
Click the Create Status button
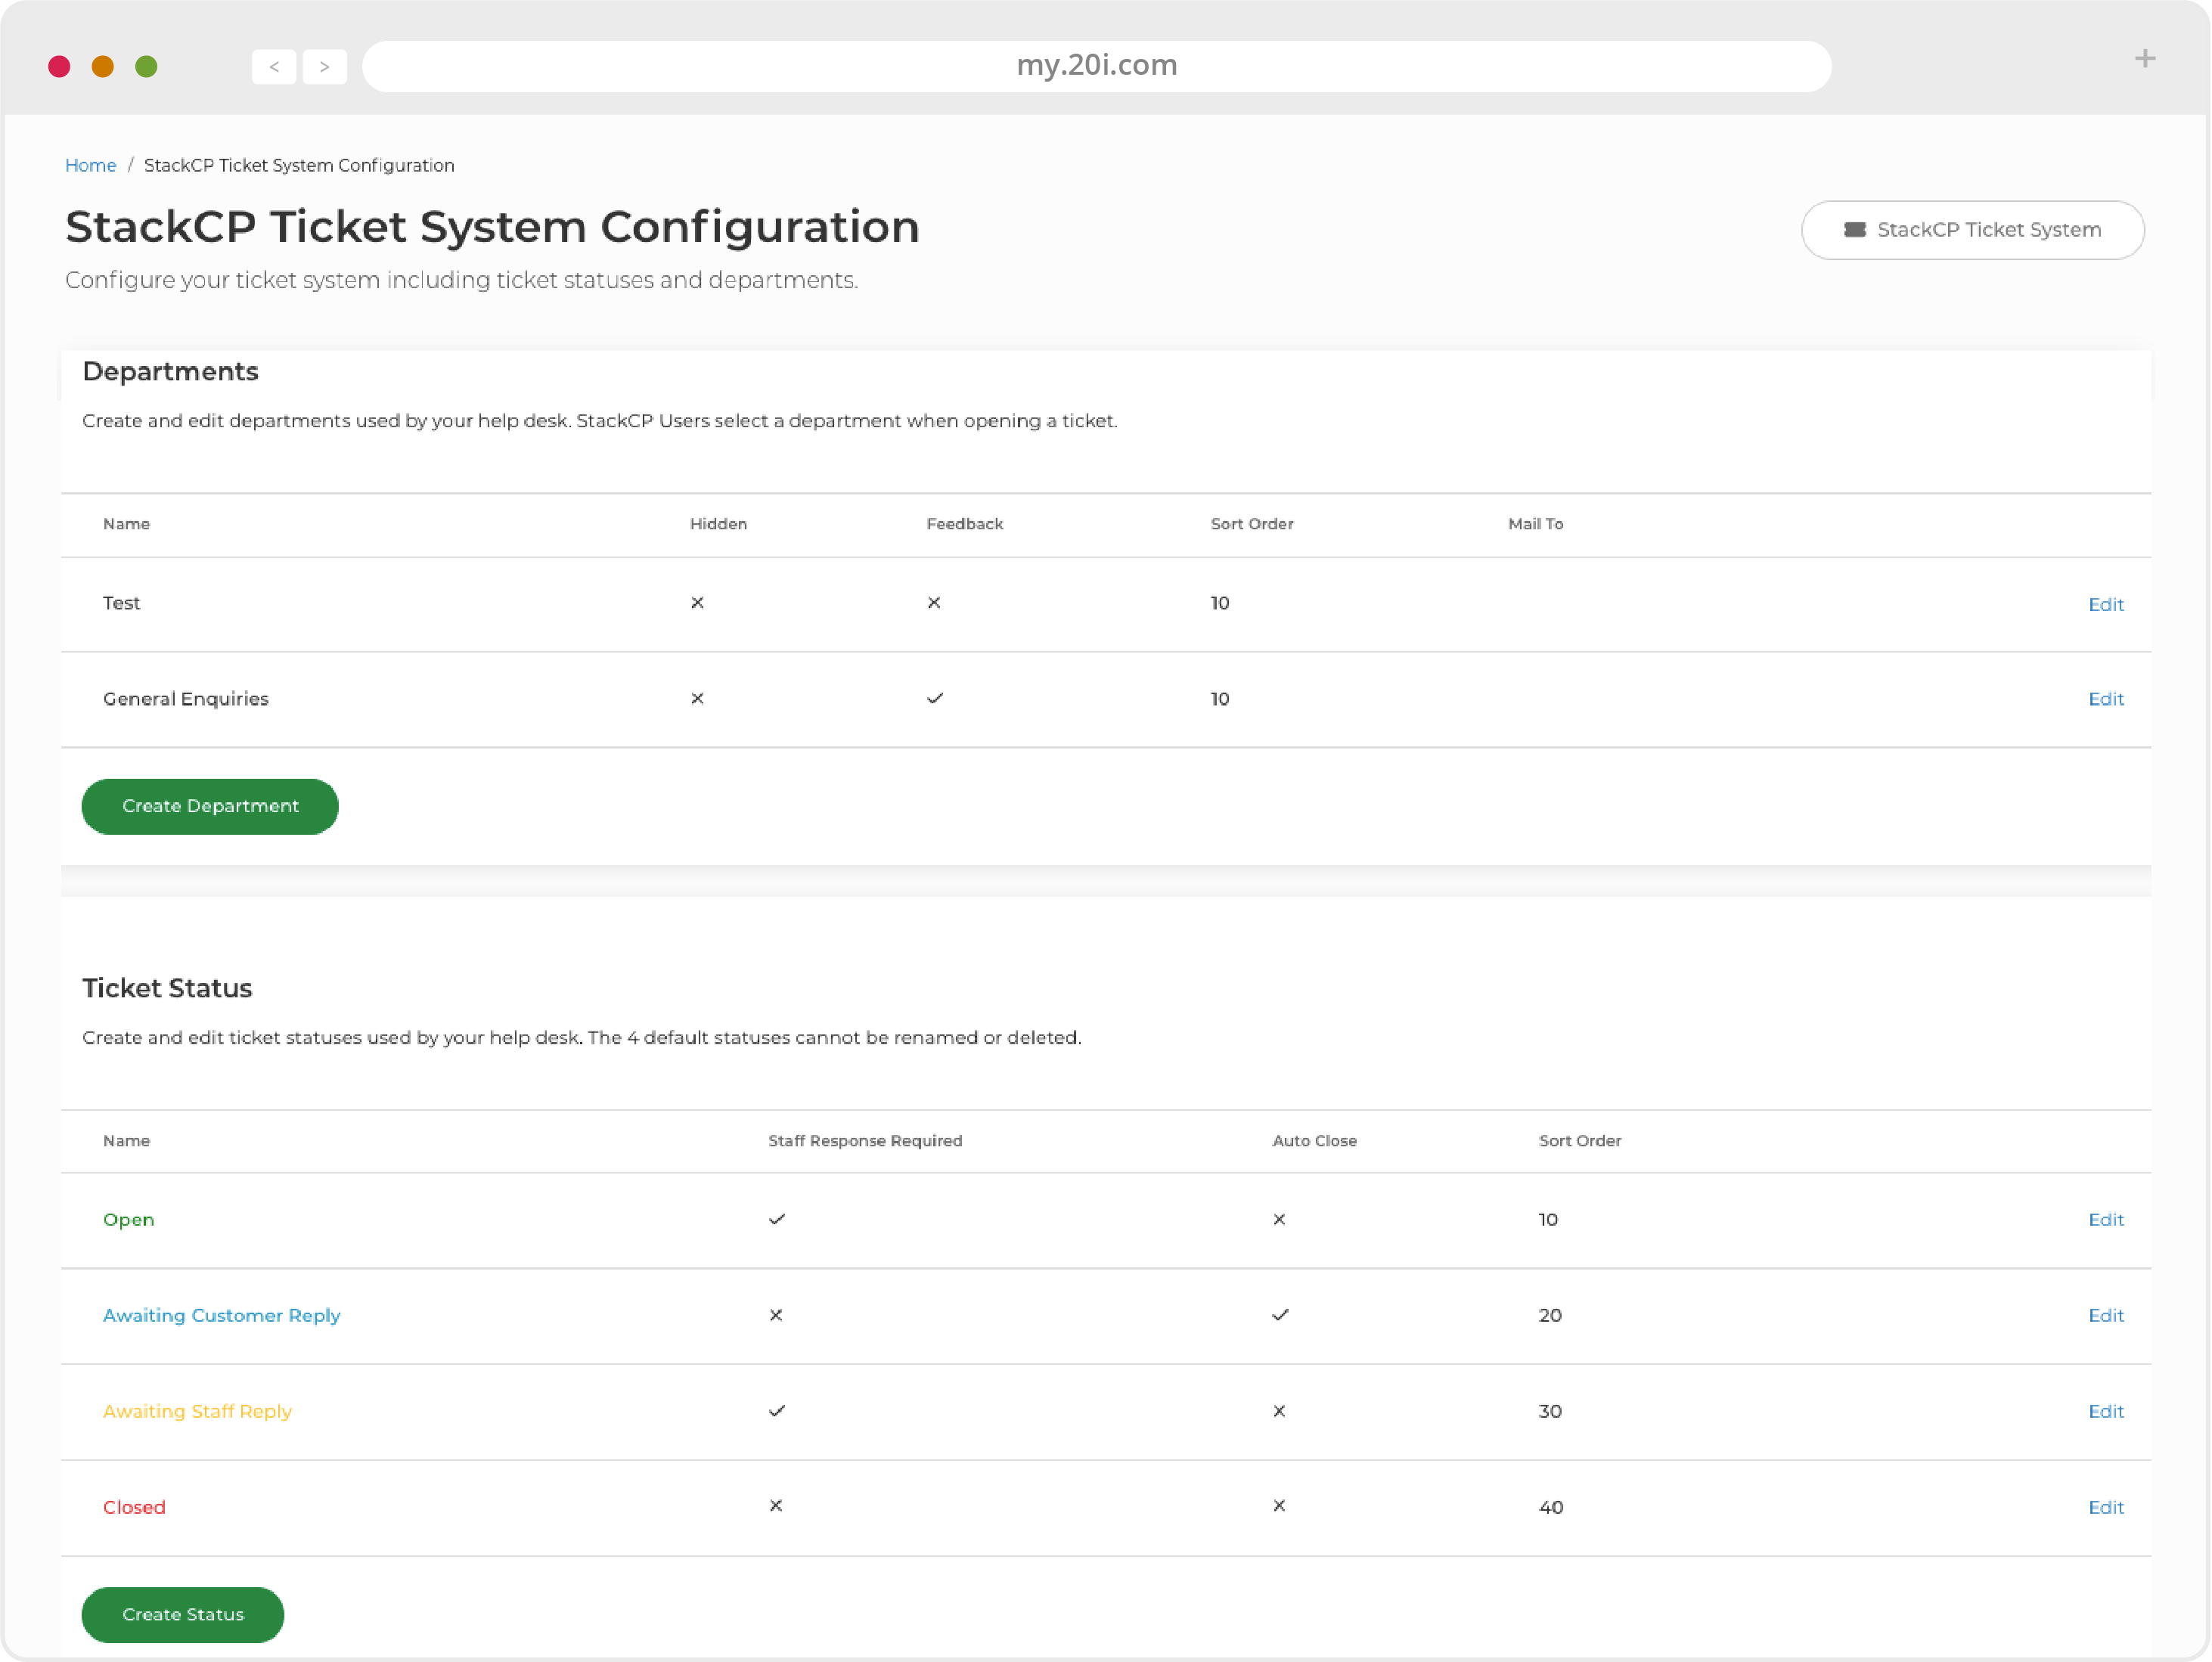click(181, 1613)
